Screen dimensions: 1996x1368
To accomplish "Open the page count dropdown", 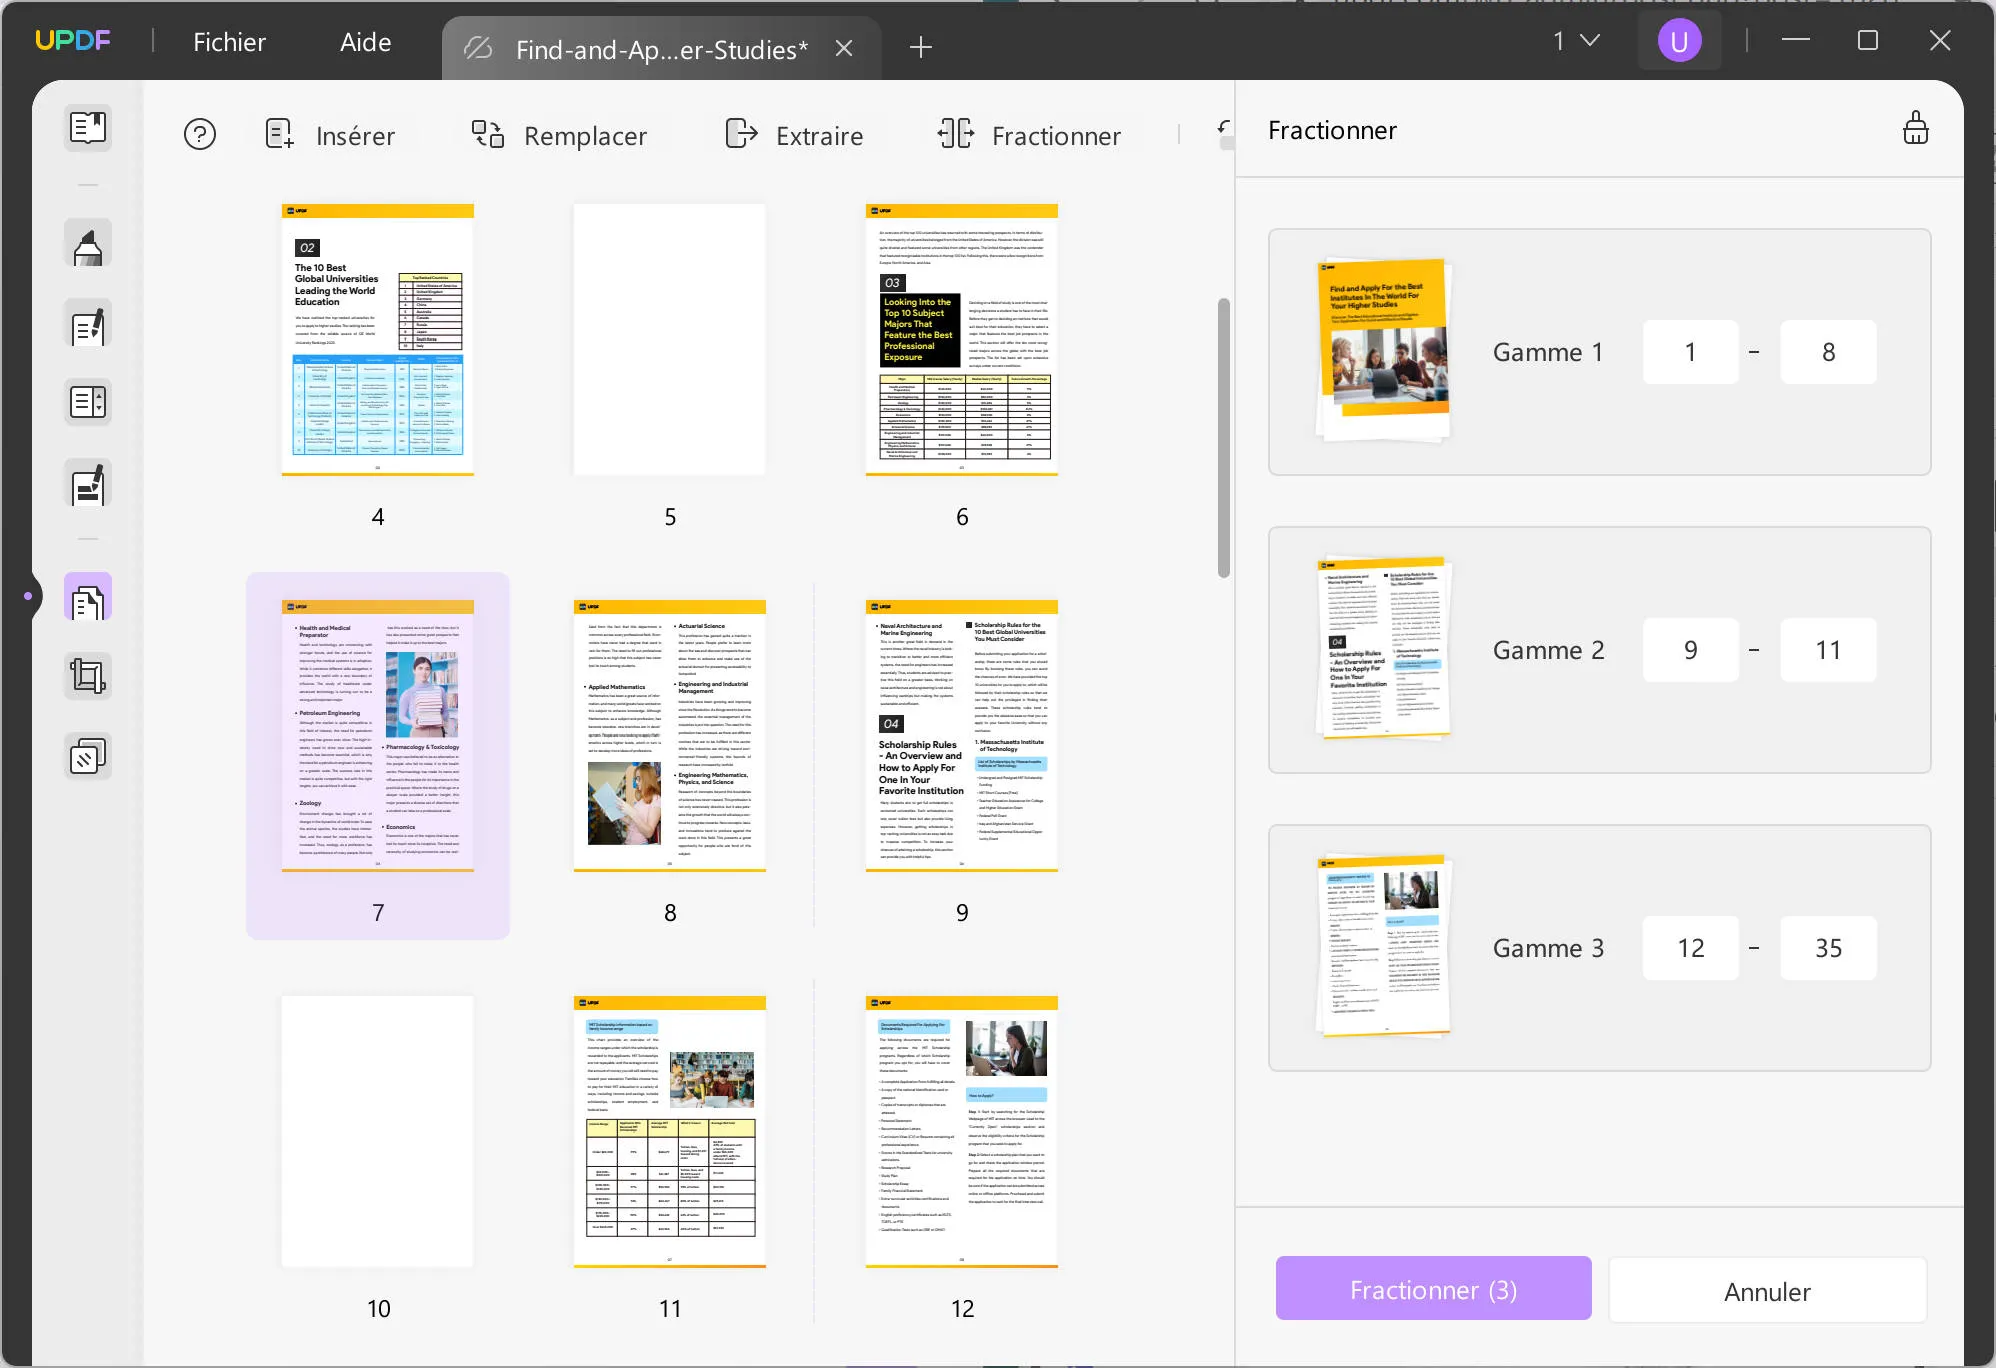I will [1574, 41].
